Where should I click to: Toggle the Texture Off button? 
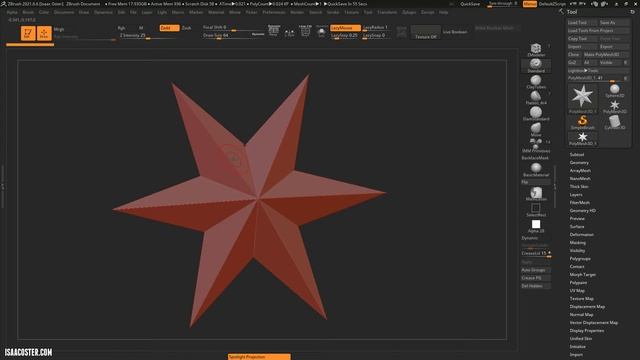426,32
